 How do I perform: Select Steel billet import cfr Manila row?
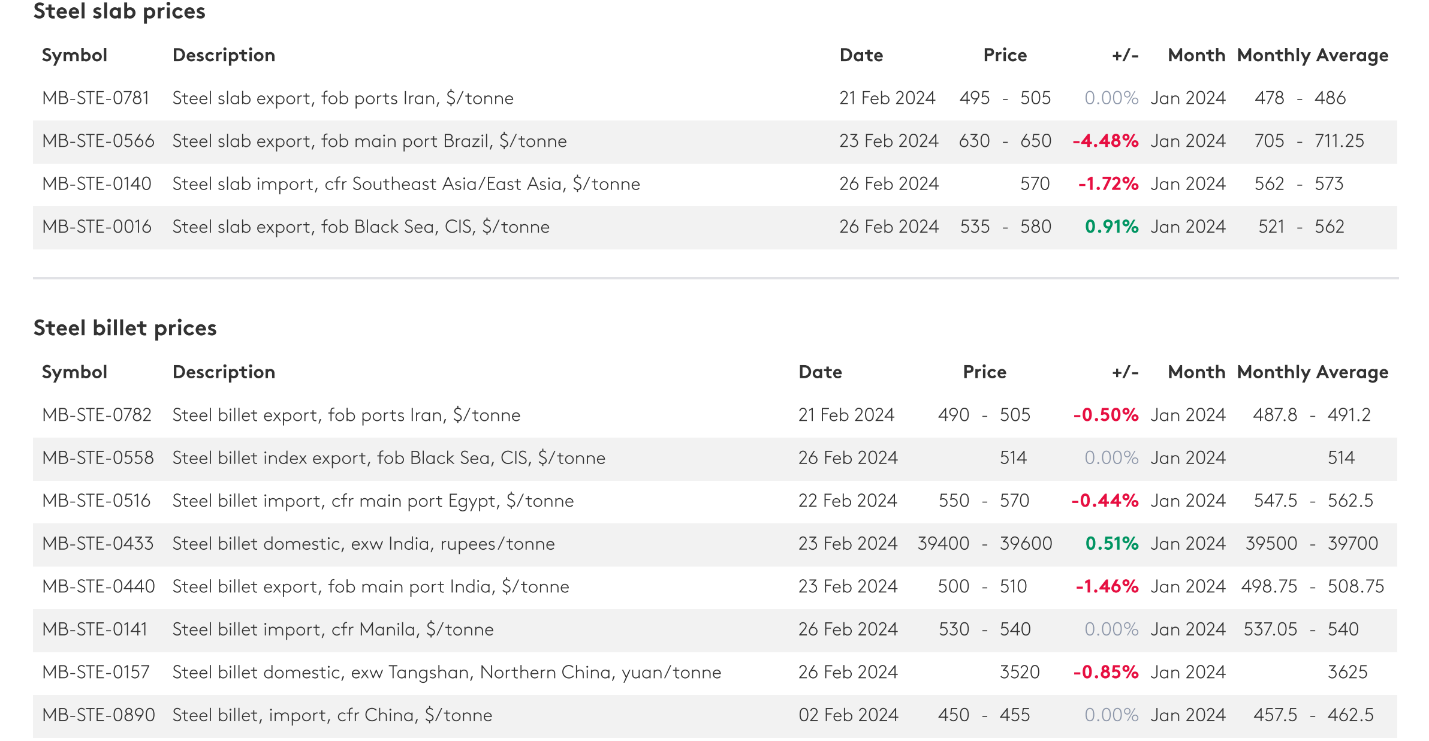[715, 629]
